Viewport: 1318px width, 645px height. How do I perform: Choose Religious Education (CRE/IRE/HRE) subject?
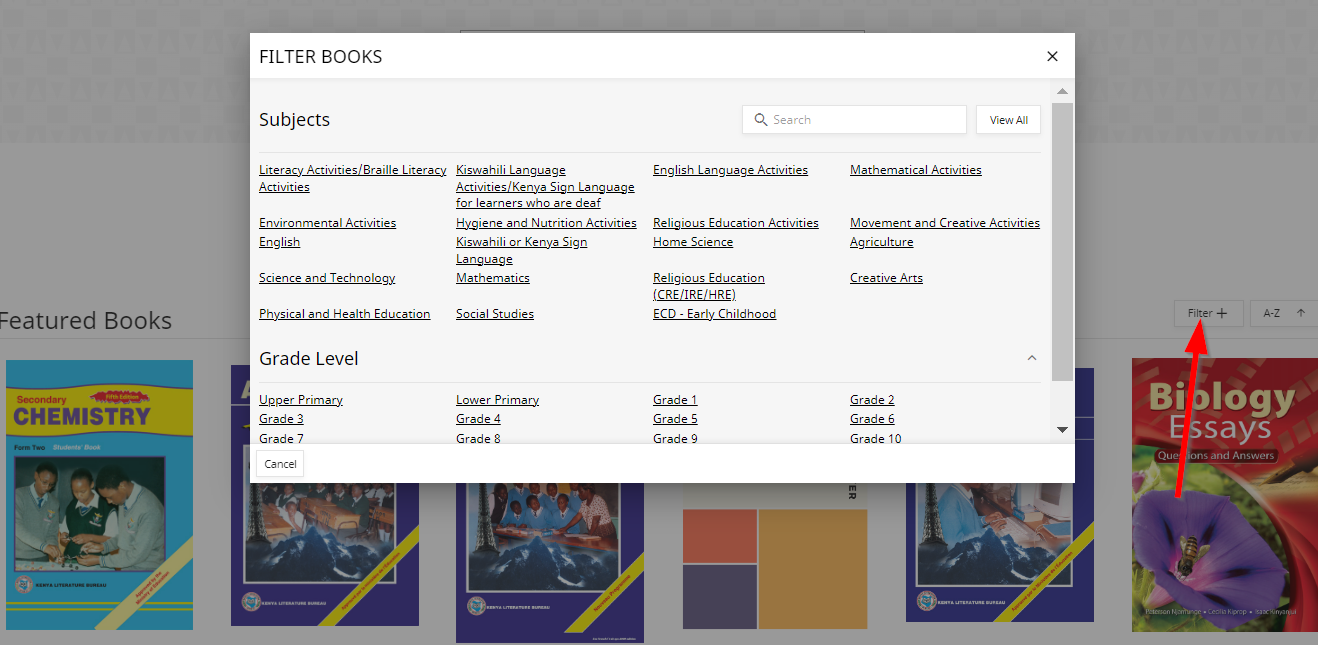click(x=709, y=287)
